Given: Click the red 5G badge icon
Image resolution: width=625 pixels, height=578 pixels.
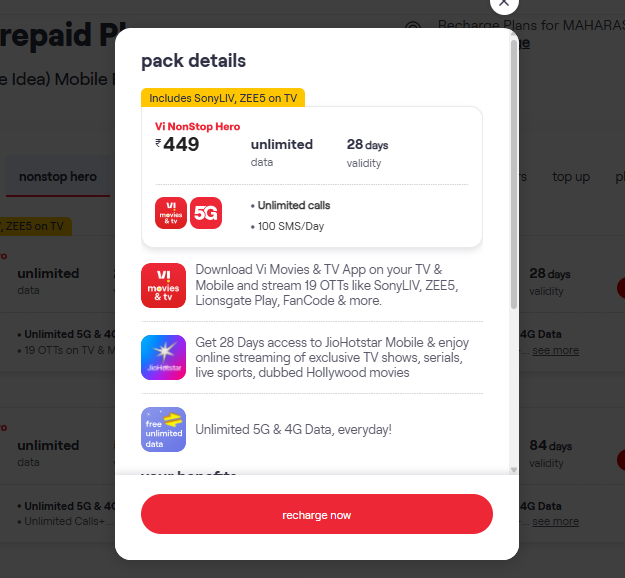Looking at the screenshot, I should (206, 213).
